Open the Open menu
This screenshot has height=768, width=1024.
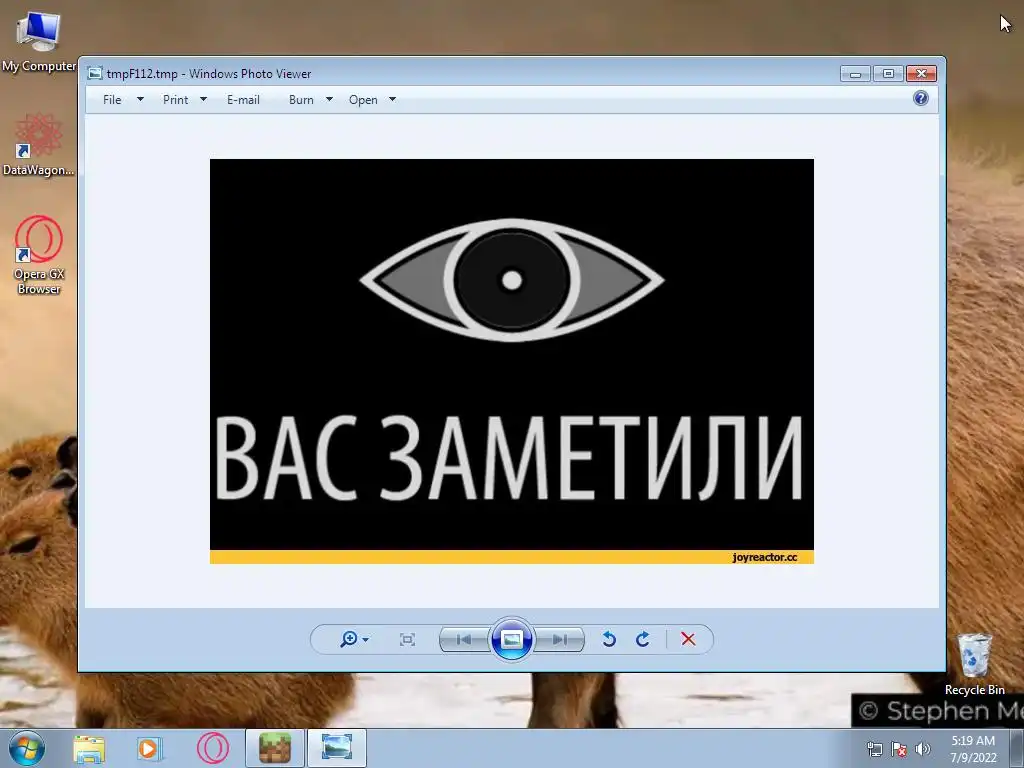363,100
